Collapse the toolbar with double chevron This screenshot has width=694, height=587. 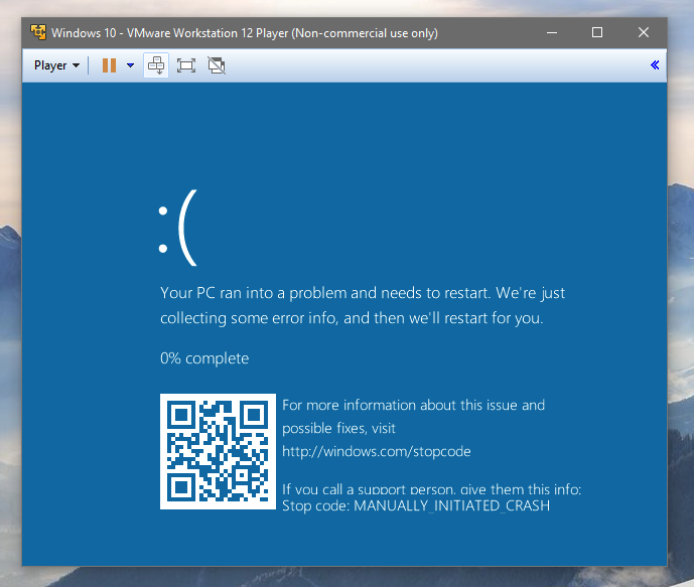655,65
